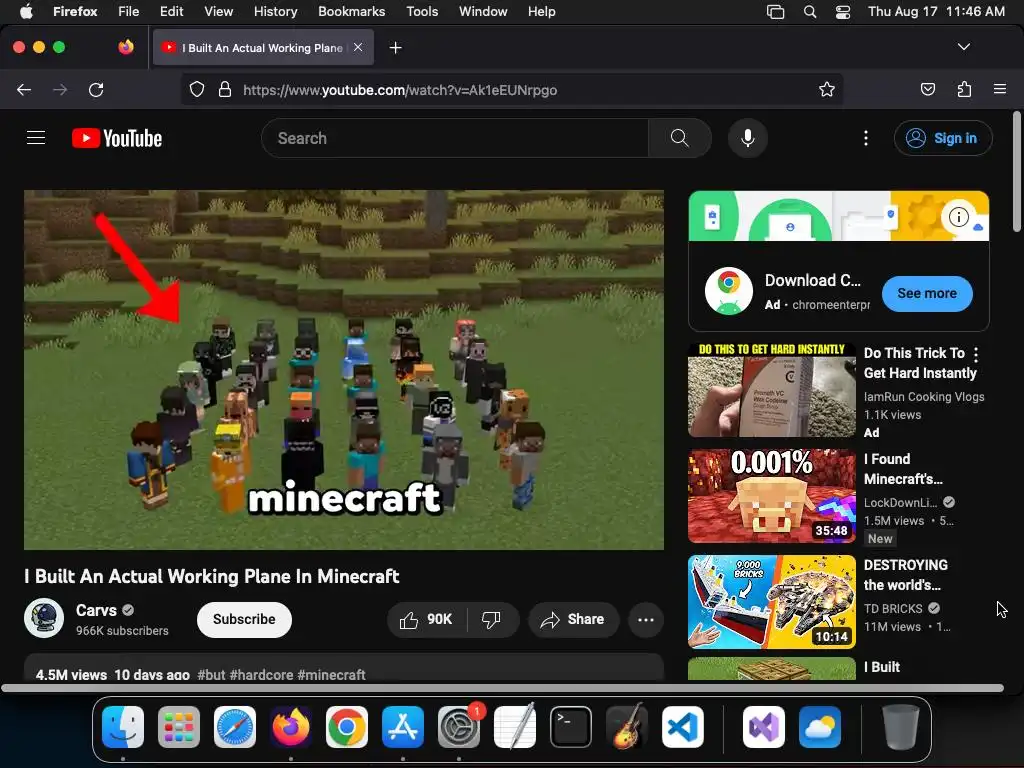Open Firefox extensions puzzle icon
1024x768 pixels.
pos(964,89)
